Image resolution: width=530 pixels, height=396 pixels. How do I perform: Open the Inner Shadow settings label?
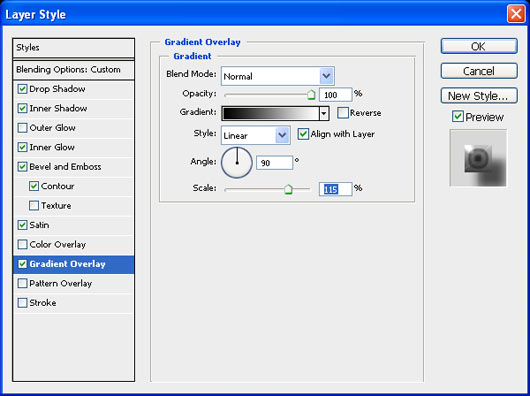pos(58,108)
